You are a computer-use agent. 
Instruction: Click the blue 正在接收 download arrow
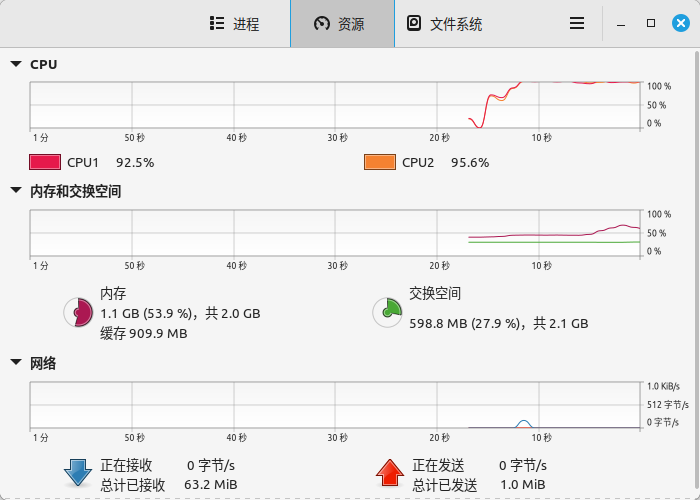pos(78,473)
